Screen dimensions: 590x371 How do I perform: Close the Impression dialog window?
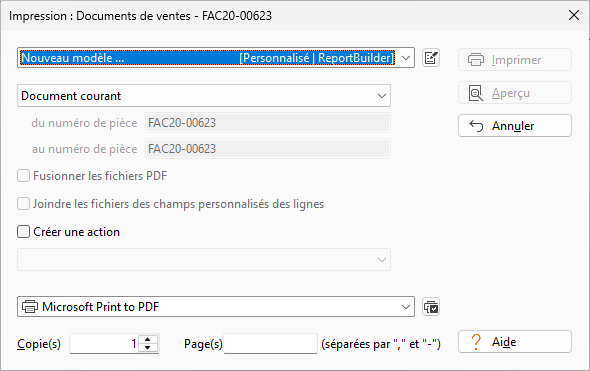(574, 15)
